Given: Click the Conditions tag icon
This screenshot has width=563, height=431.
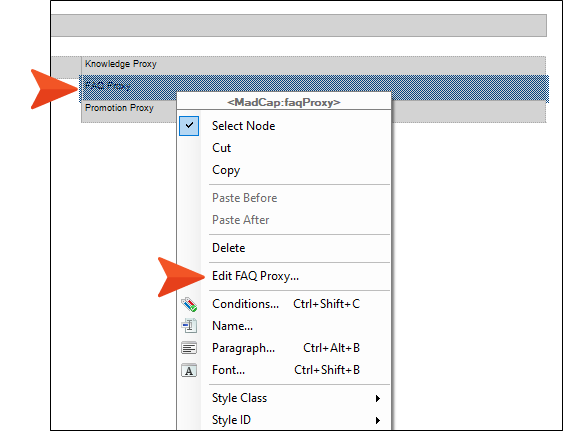Looking at the screenshot, I should [189, 304].
